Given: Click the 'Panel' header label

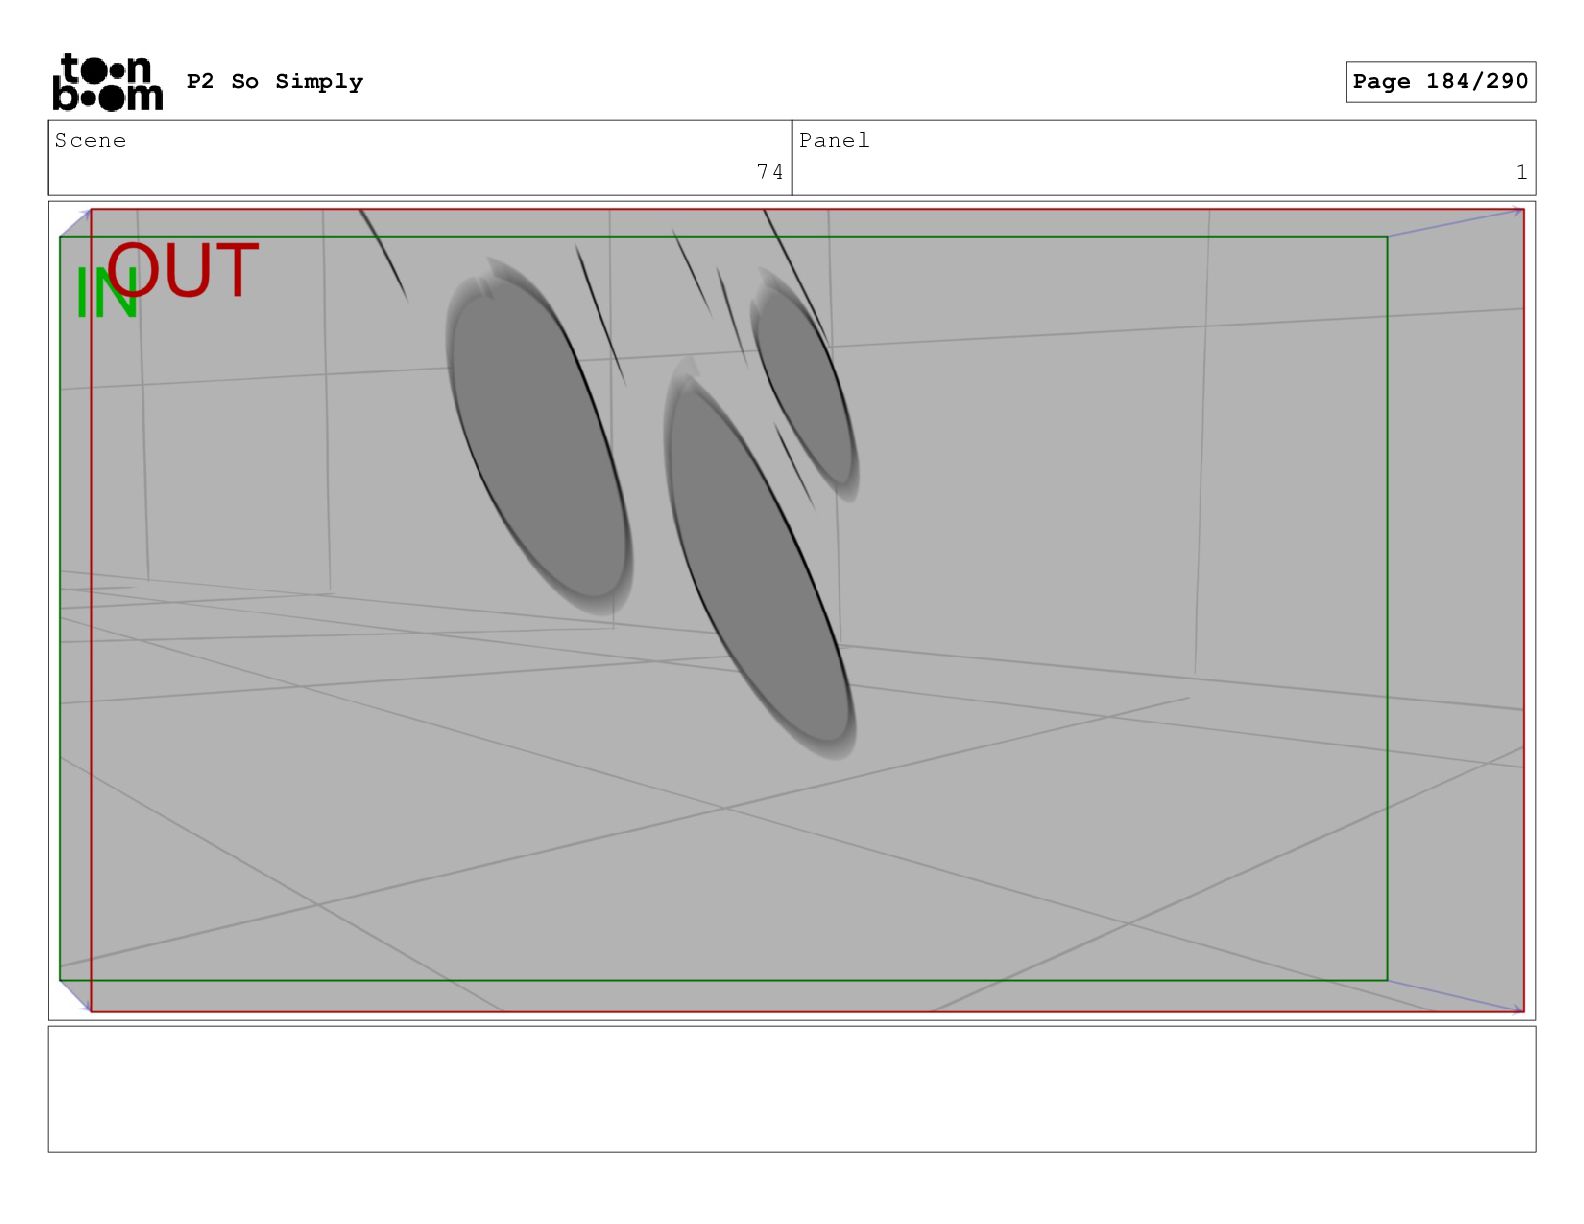Looking at the screenshot, I should (834, 141).
